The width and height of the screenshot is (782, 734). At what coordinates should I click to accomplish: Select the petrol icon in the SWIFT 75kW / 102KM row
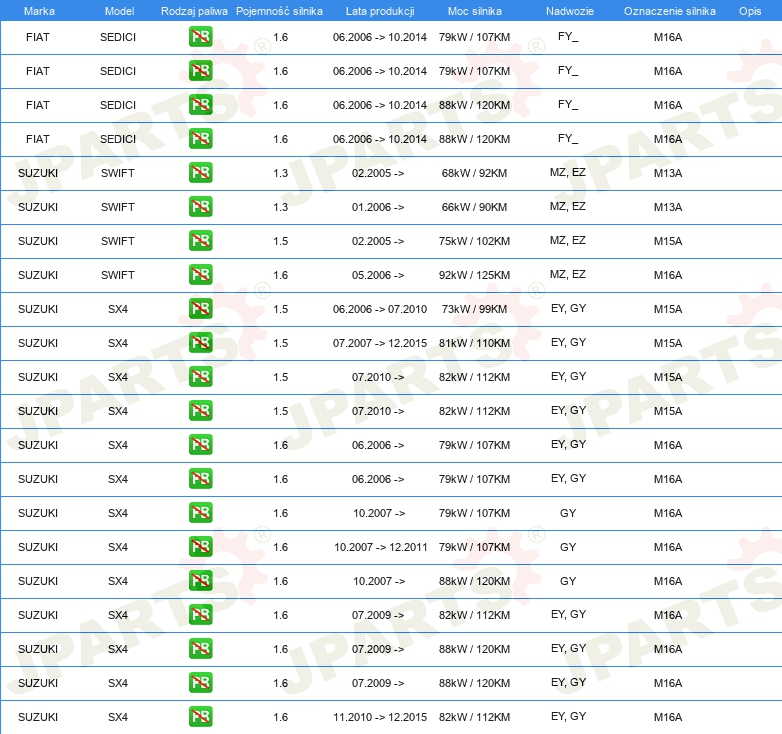[x=200, y=240]
